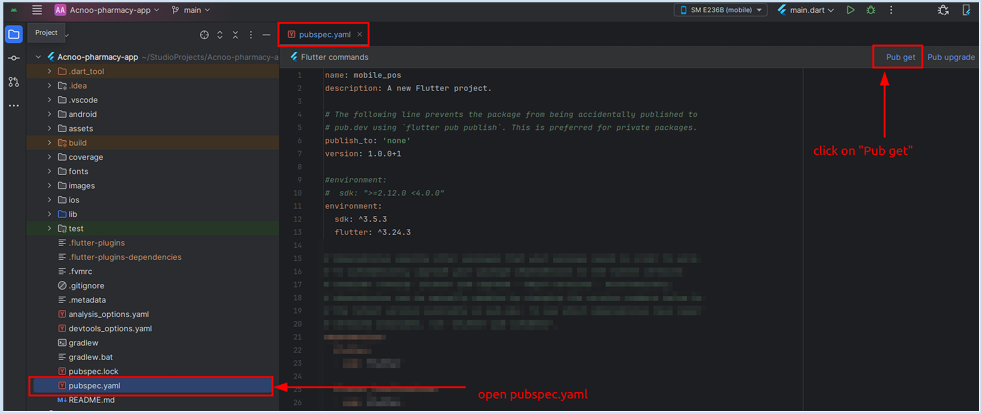The image size is (981, 414).
Task: Close the pubspec.yaml tab
Action: click(360, 34)
